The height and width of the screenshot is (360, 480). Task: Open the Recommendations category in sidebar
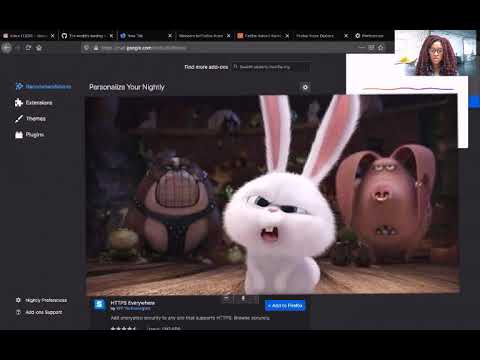43,87
